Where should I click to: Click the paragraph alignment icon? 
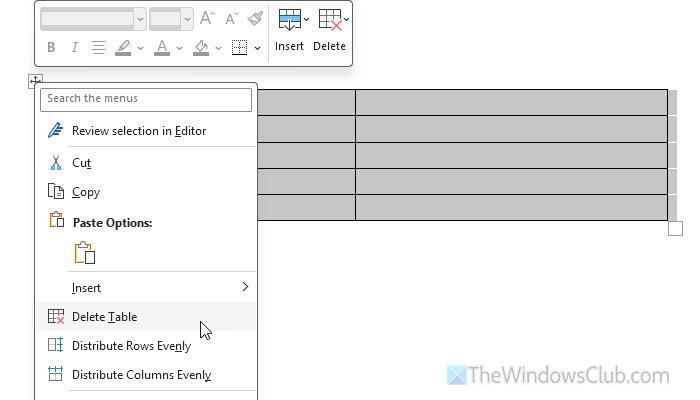tap(99, 47)
